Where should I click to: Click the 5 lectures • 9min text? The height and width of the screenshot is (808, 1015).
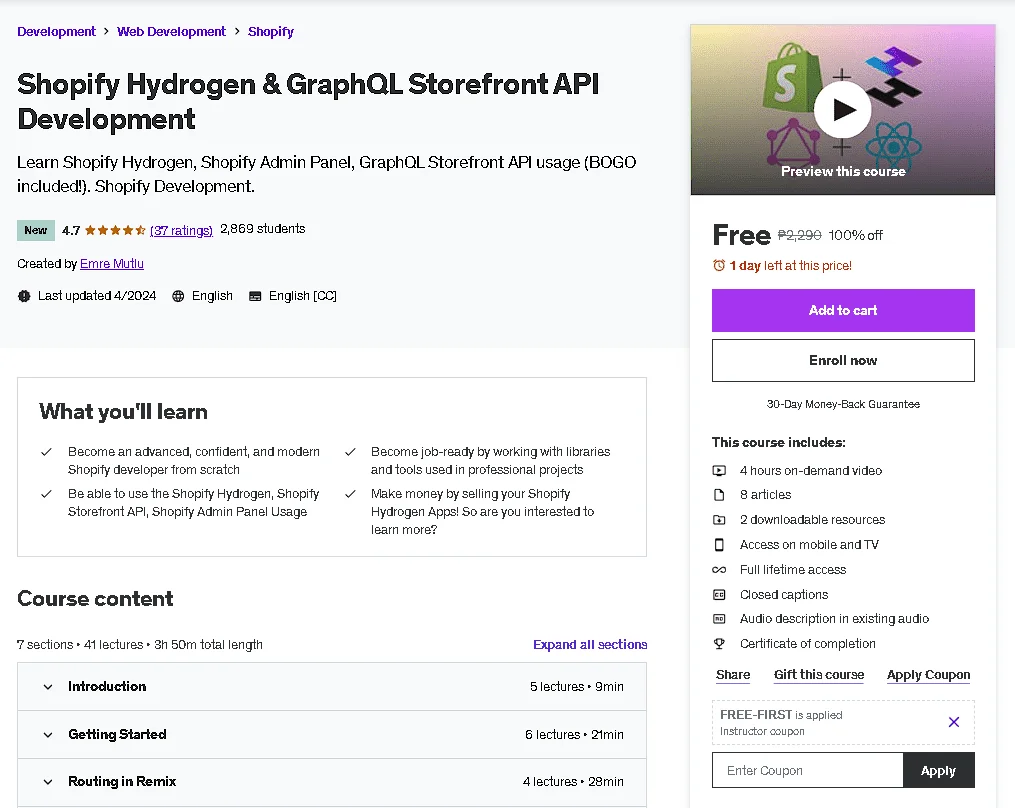[576, 686]
